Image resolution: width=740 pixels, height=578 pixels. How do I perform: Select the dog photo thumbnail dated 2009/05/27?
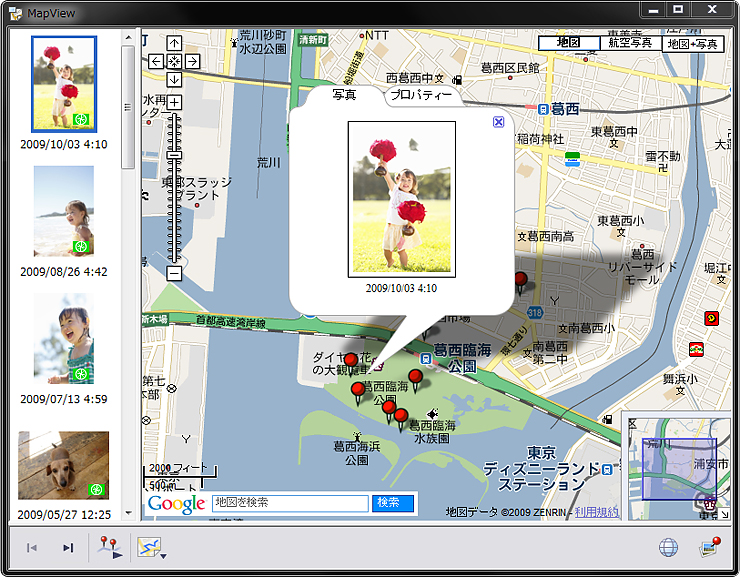(64, 465)
